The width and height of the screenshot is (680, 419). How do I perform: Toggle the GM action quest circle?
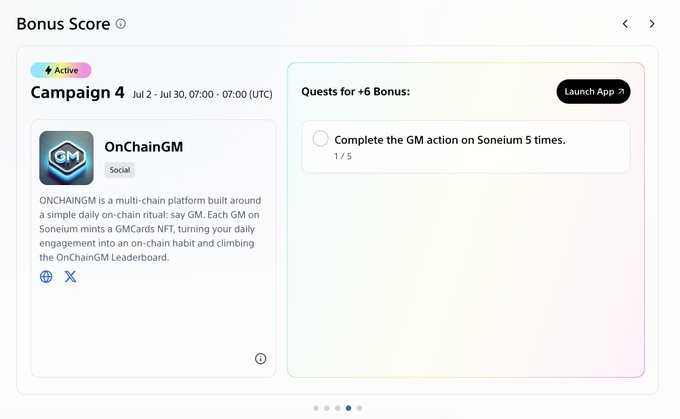pyautogui.click(x=320, y=139)
